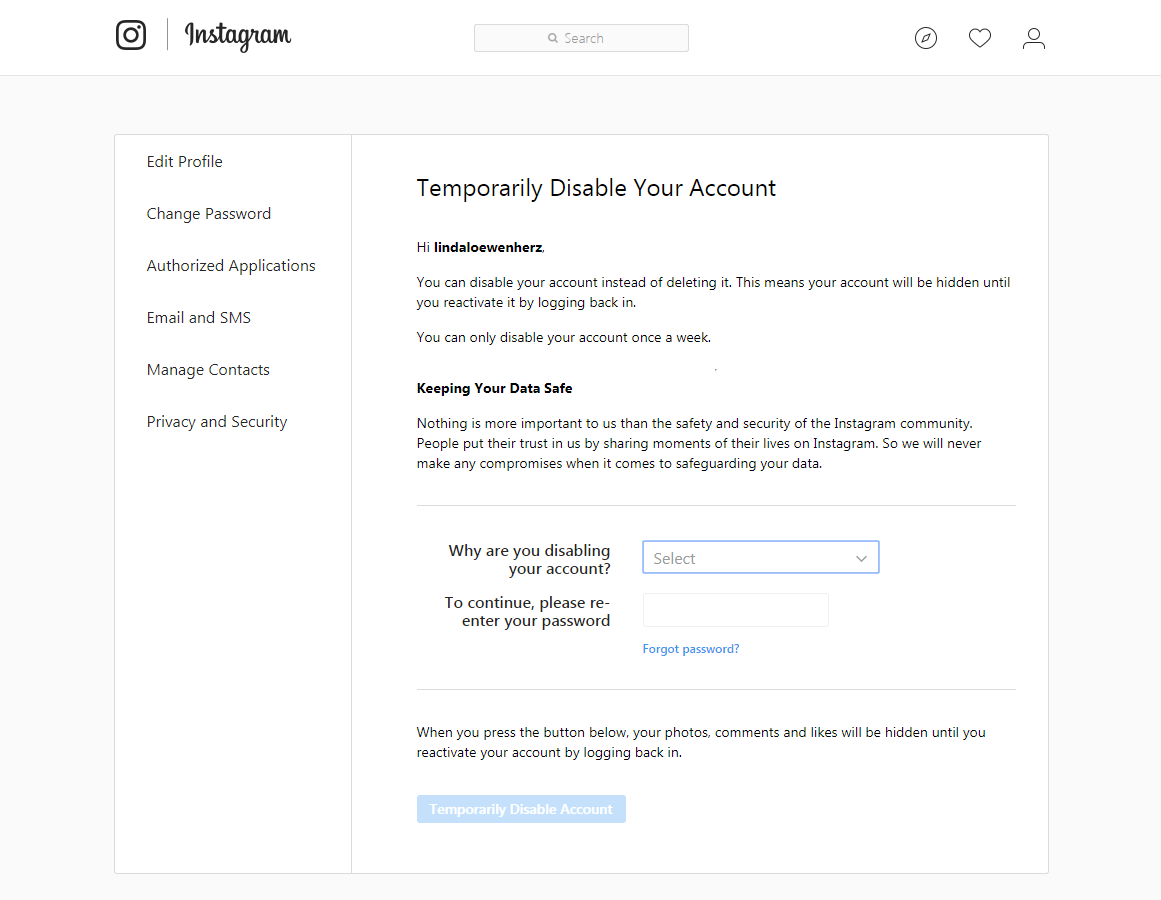Click the magnifier icon in Search

tap(553, 39)
